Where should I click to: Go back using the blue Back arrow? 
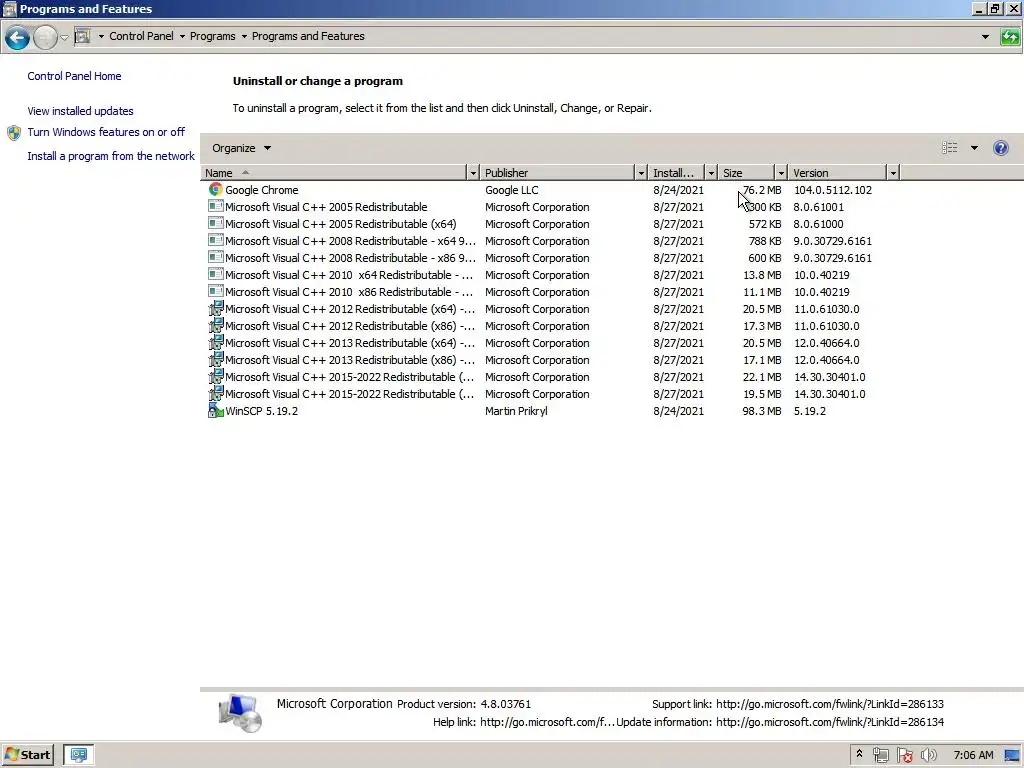click(x=17, y=38)
